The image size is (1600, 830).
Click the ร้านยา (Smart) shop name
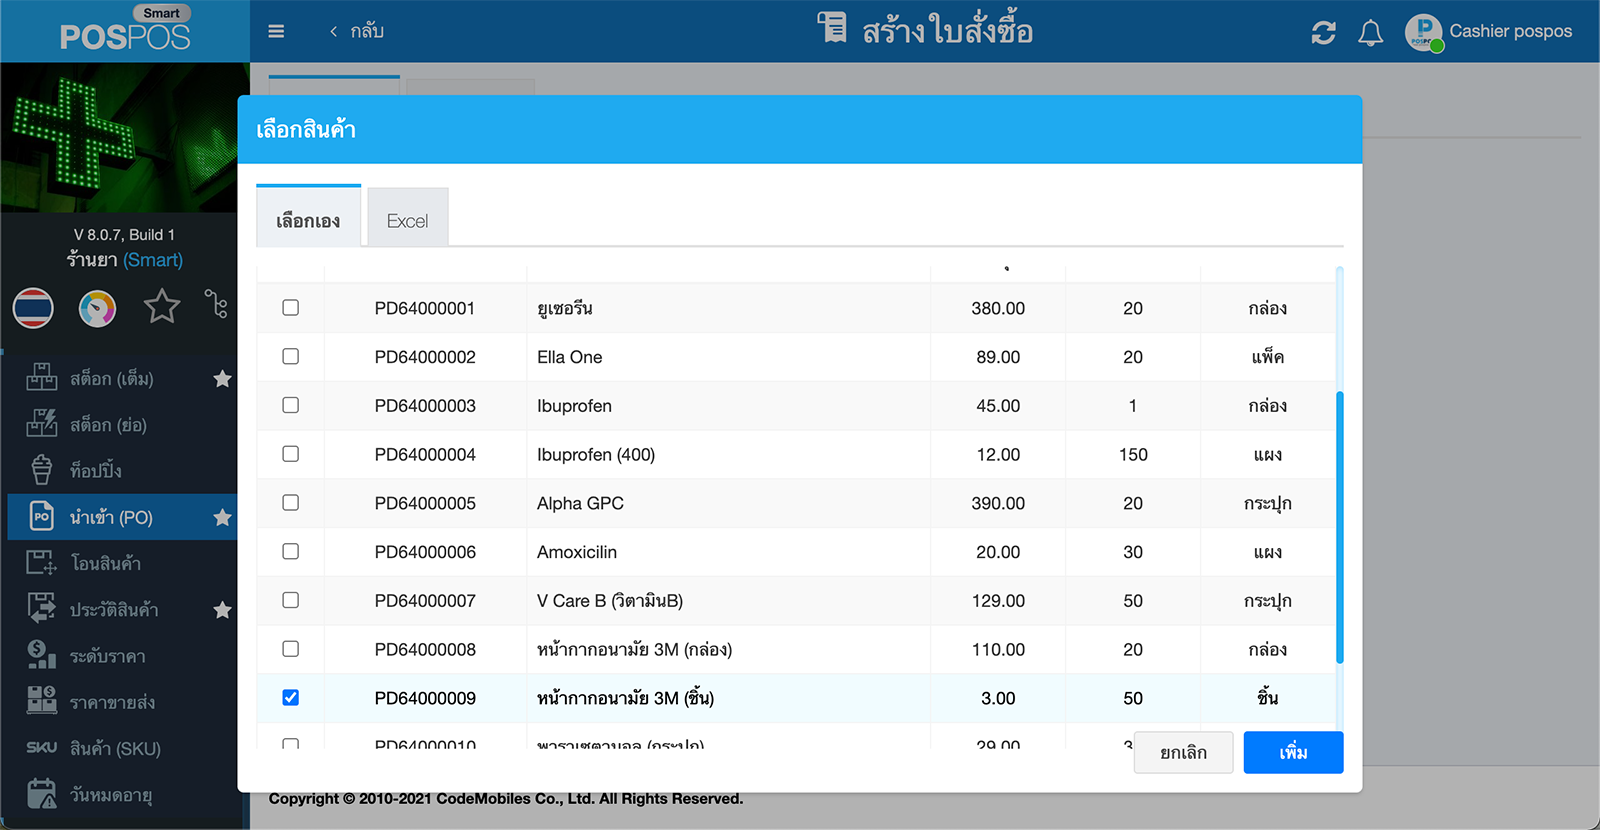click(125, 260)
